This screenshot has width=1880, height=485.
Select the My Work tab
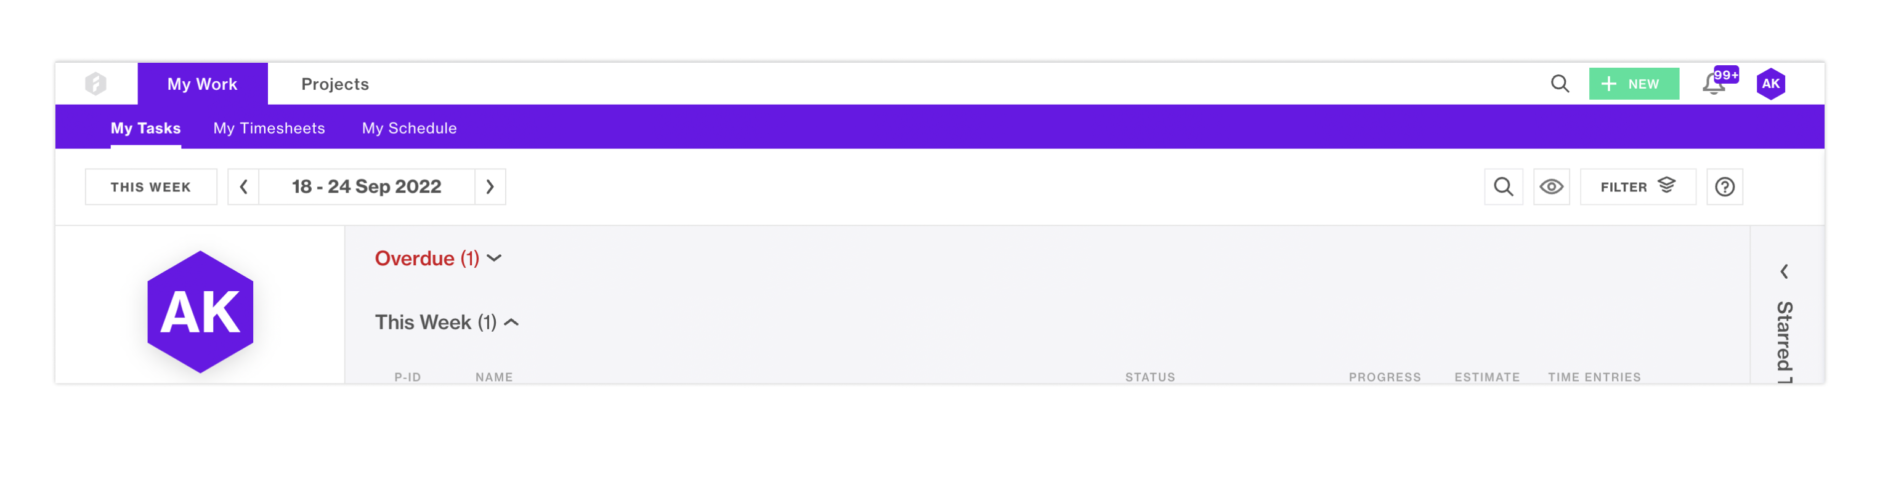[x=203, y=84]
